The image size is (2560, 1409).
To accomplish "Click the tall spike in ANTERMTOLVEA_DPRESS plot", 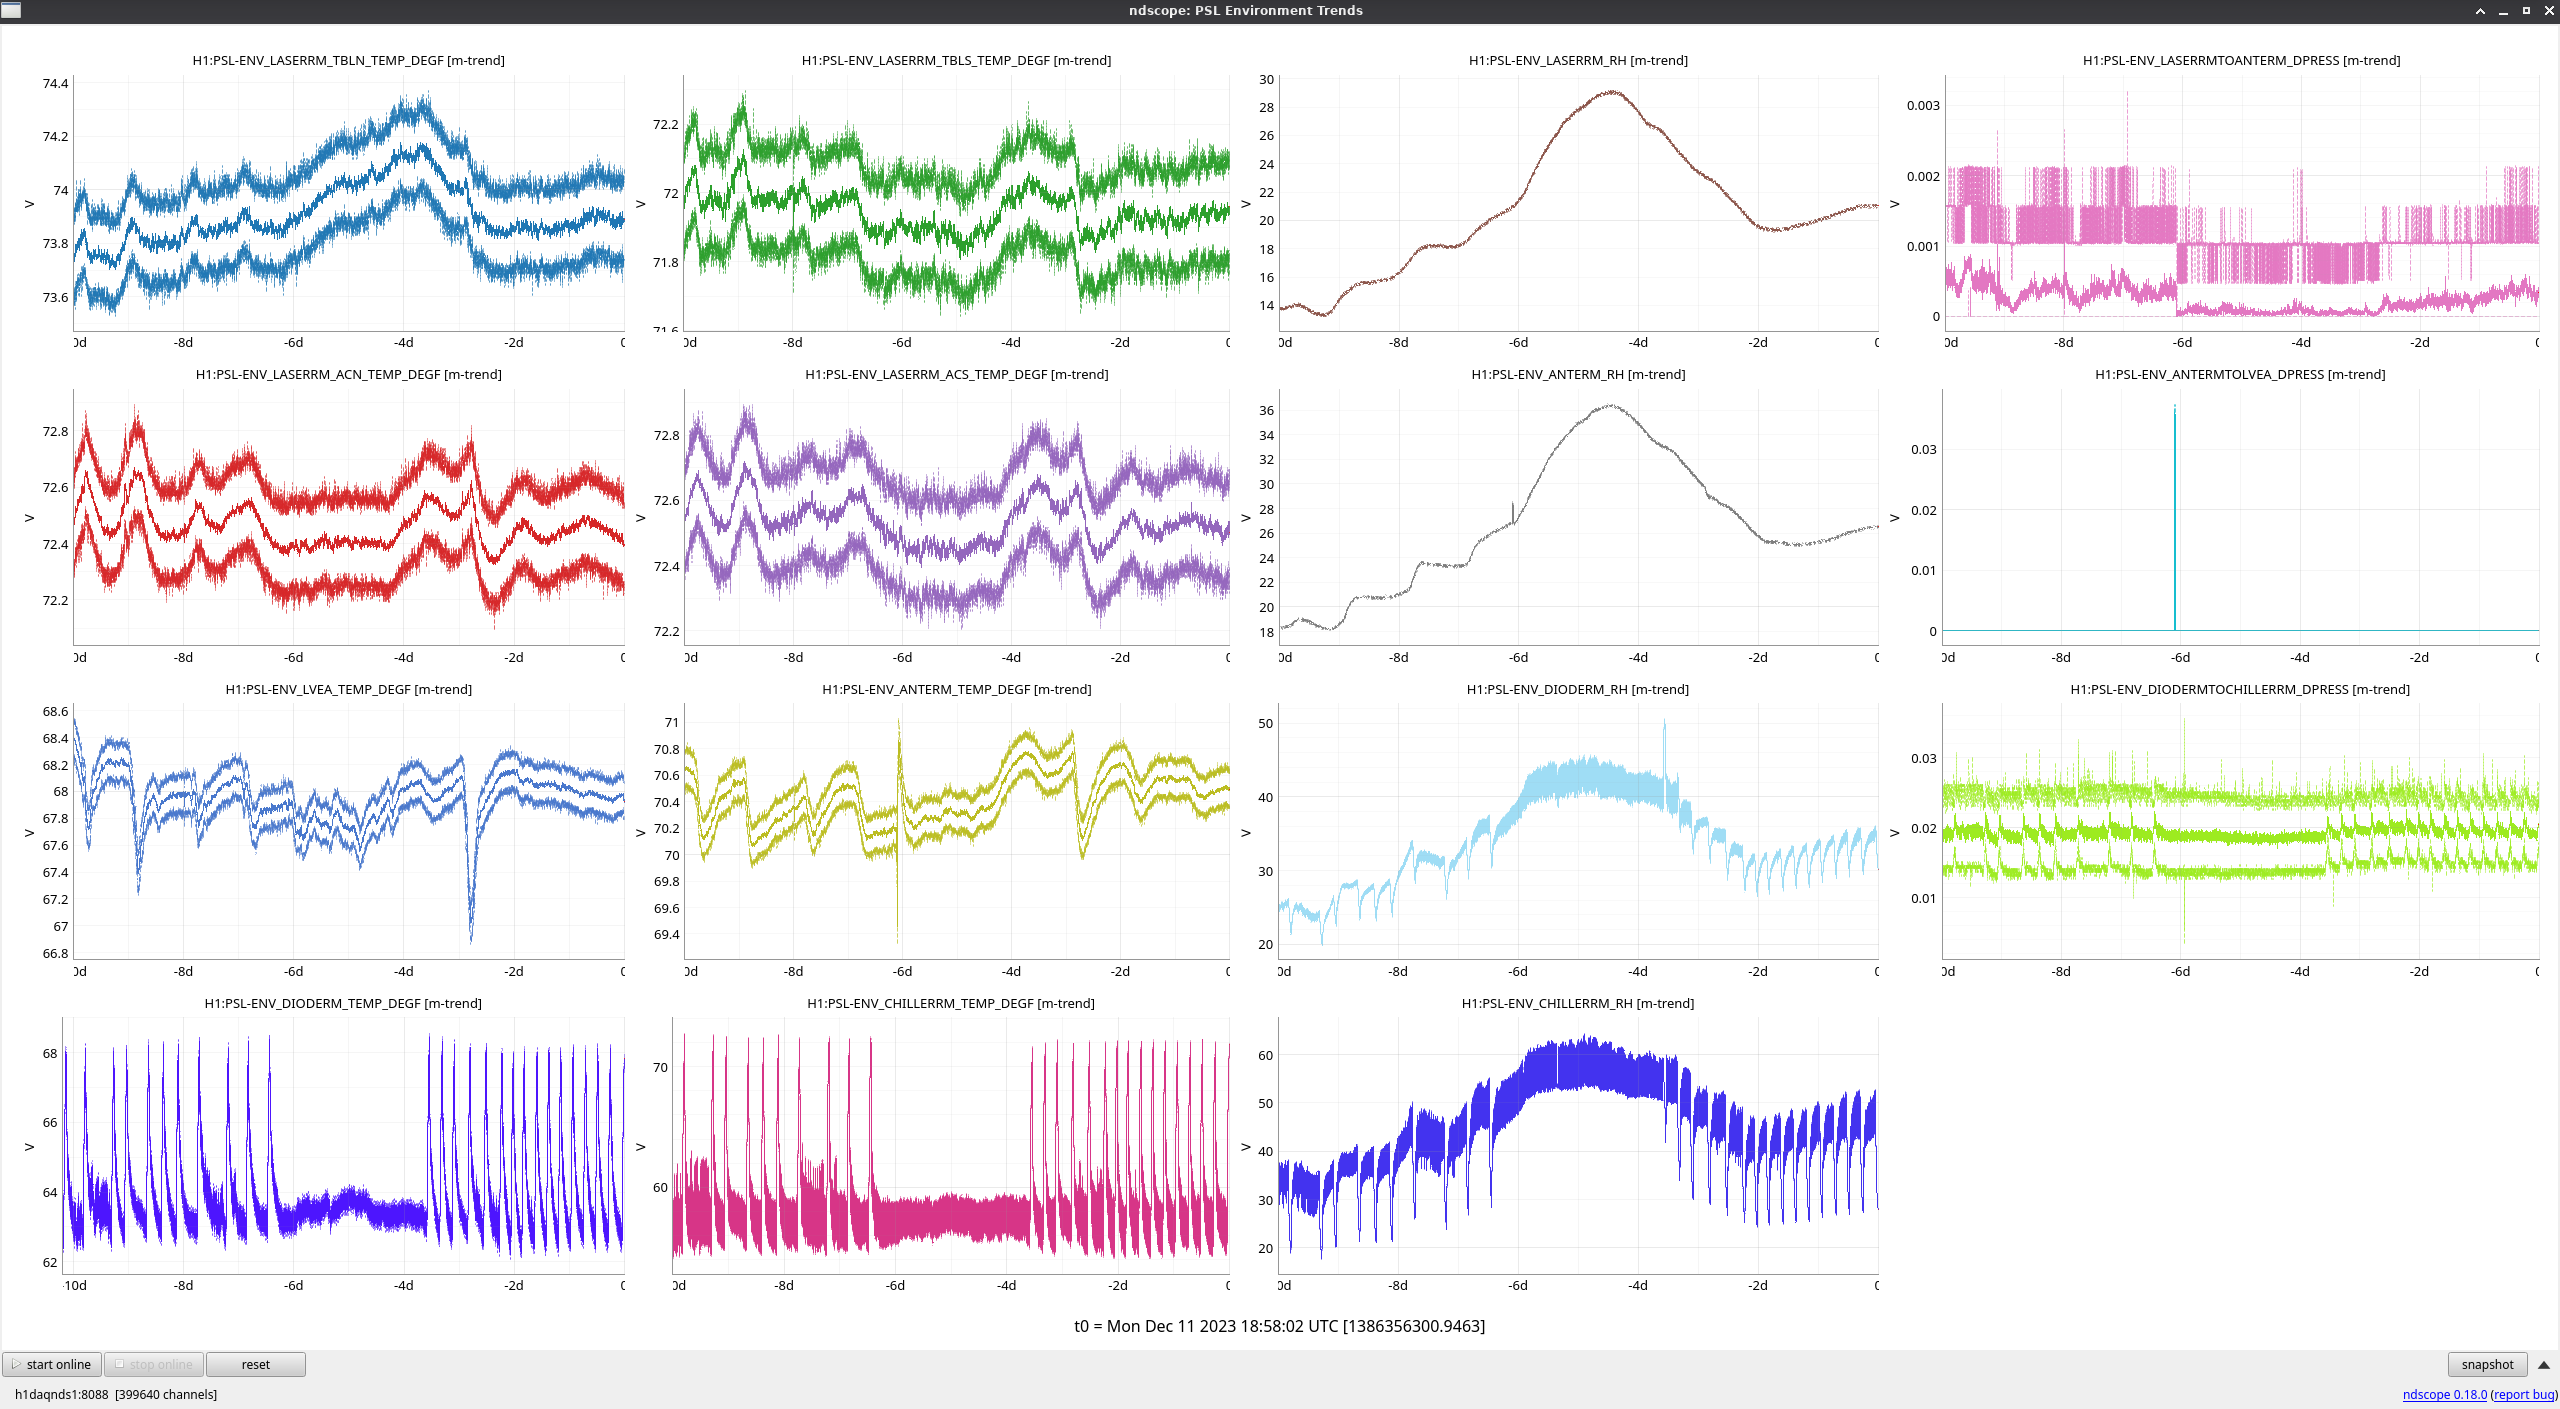I will [x=2174, y=500].
